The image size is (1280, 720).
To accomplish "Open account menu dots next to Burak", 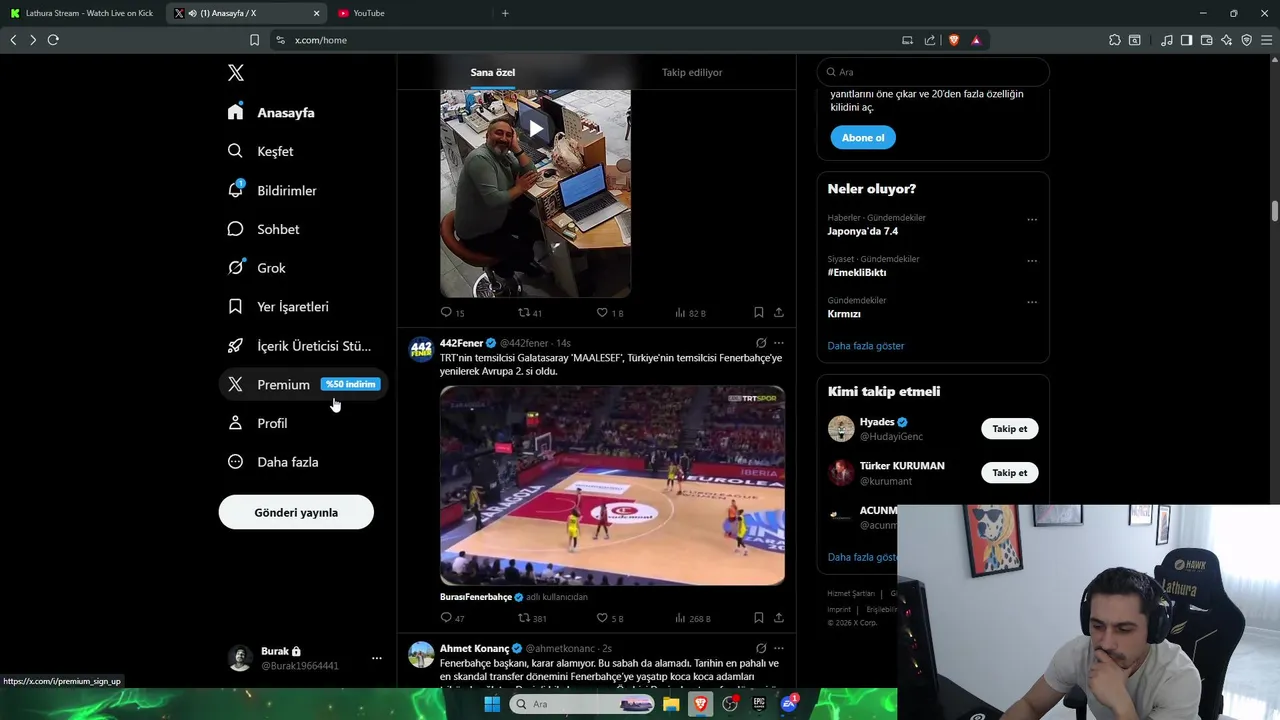I will (x=377, y=658).
